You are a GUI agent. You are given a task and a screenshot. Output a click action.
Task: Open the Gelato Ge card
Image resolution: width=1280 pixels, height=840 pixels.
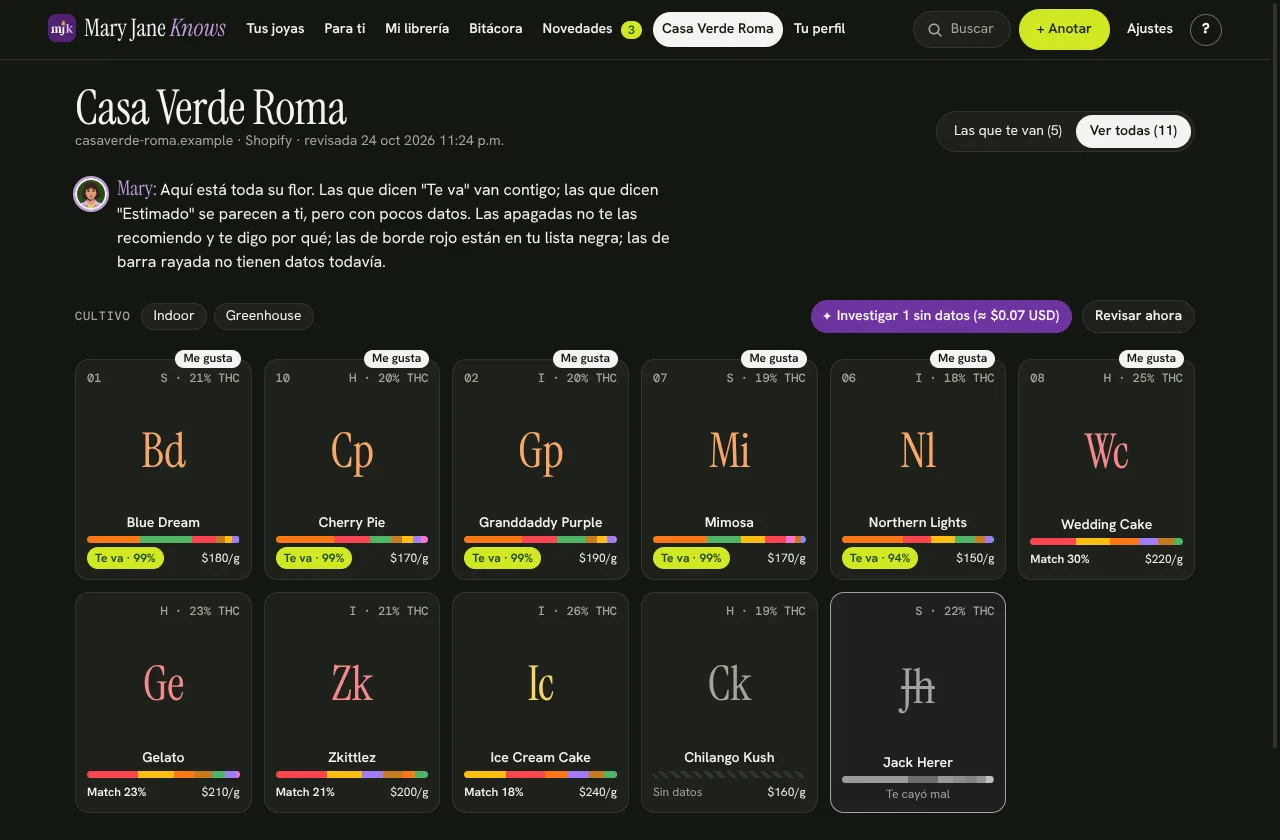pyautogui.click(x=163, y=703)
